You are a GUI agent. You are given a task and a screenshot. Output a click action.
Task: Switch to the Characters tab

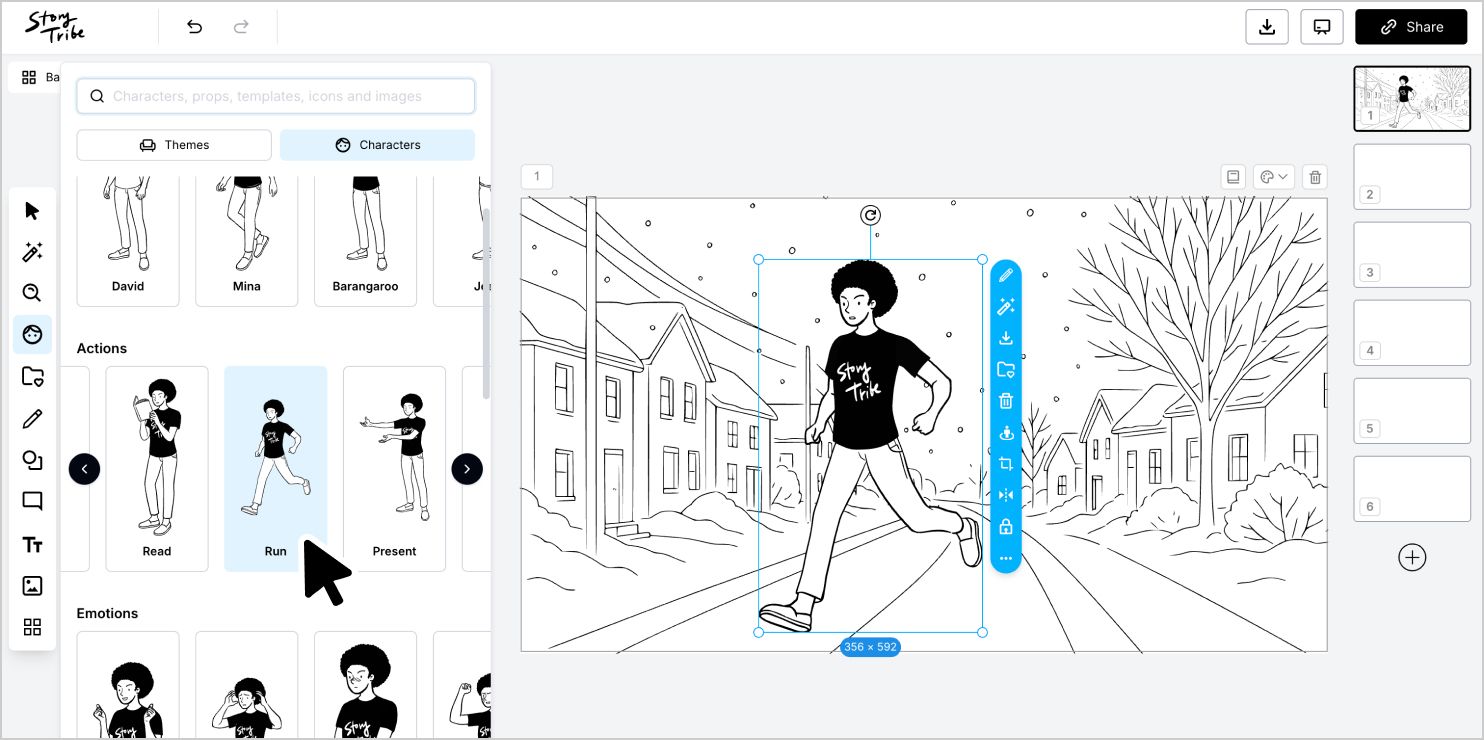[377, 145]
